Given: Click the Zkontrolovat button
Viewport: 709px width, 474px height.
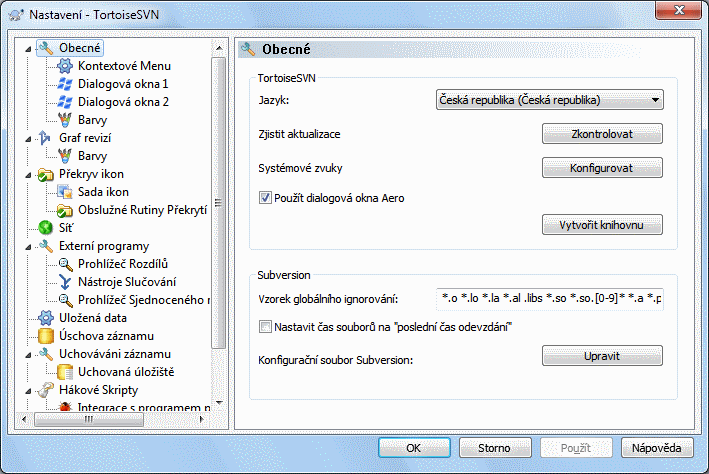Looking at the screenshot, I should click(x=602, y=134).
